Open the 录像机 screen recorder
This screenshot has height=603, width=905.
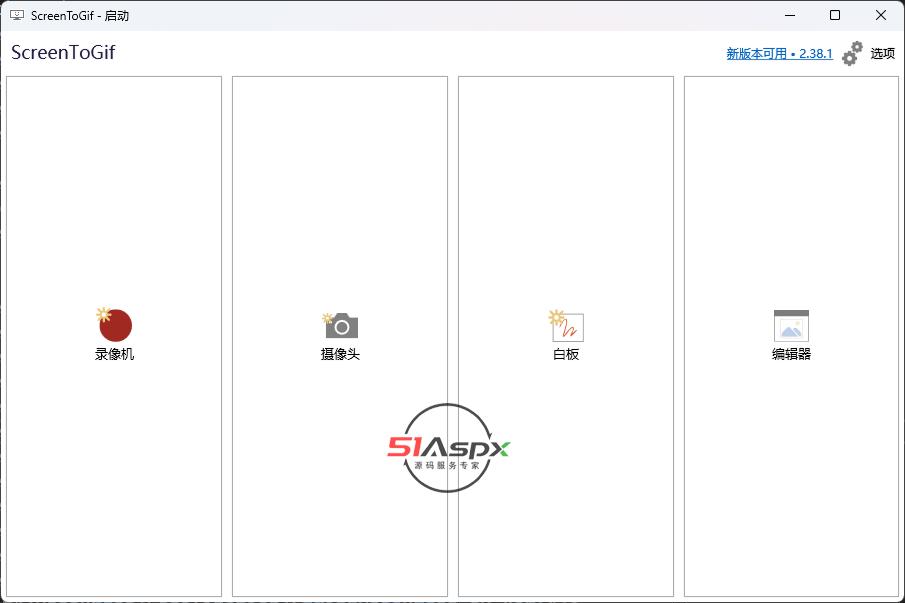coord(114,336)
